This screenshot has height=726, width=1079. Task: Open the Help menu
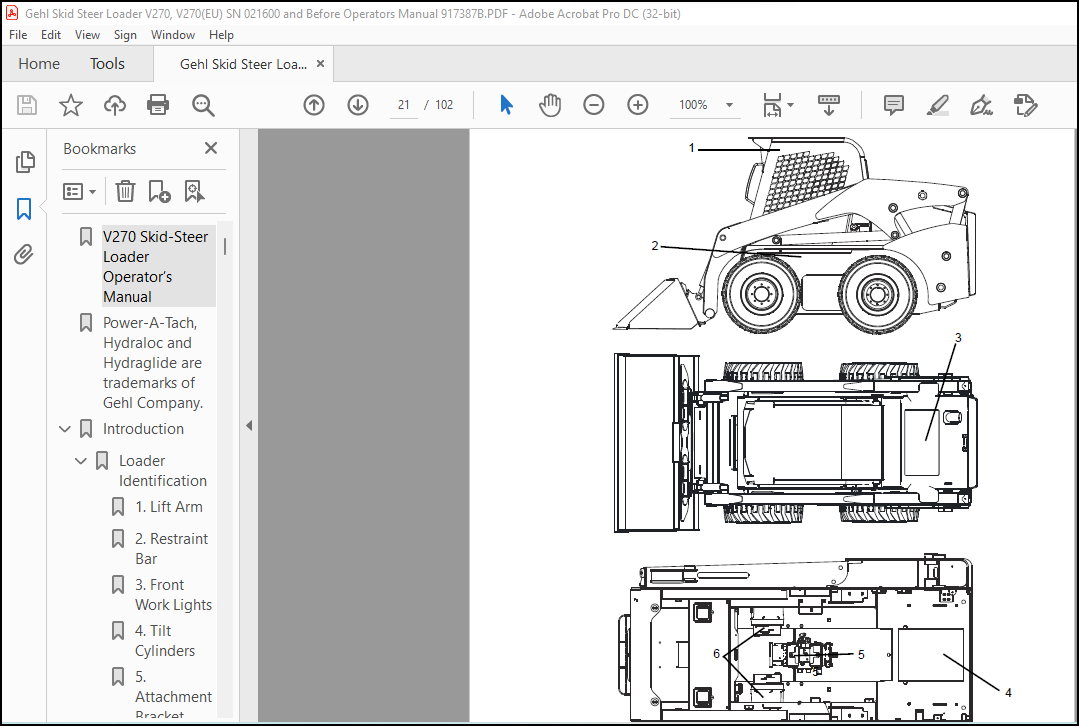(x=221, y=34)
